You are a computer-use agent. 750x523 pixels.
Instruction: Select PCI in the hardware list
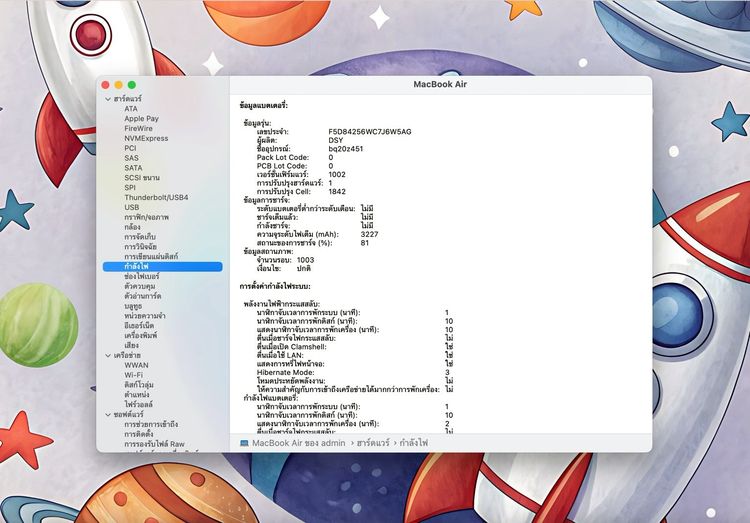pyautogui.click(x=131, y=148)
